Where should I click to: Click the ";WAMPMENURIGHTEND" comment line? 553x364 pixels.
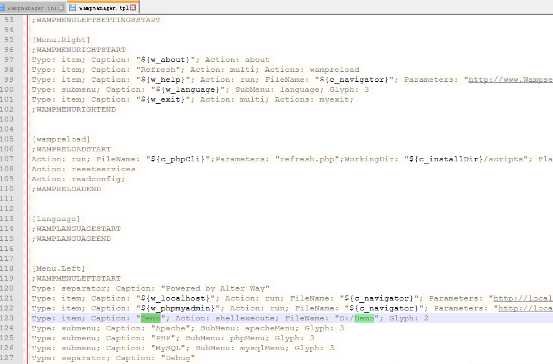click(74, 109)
